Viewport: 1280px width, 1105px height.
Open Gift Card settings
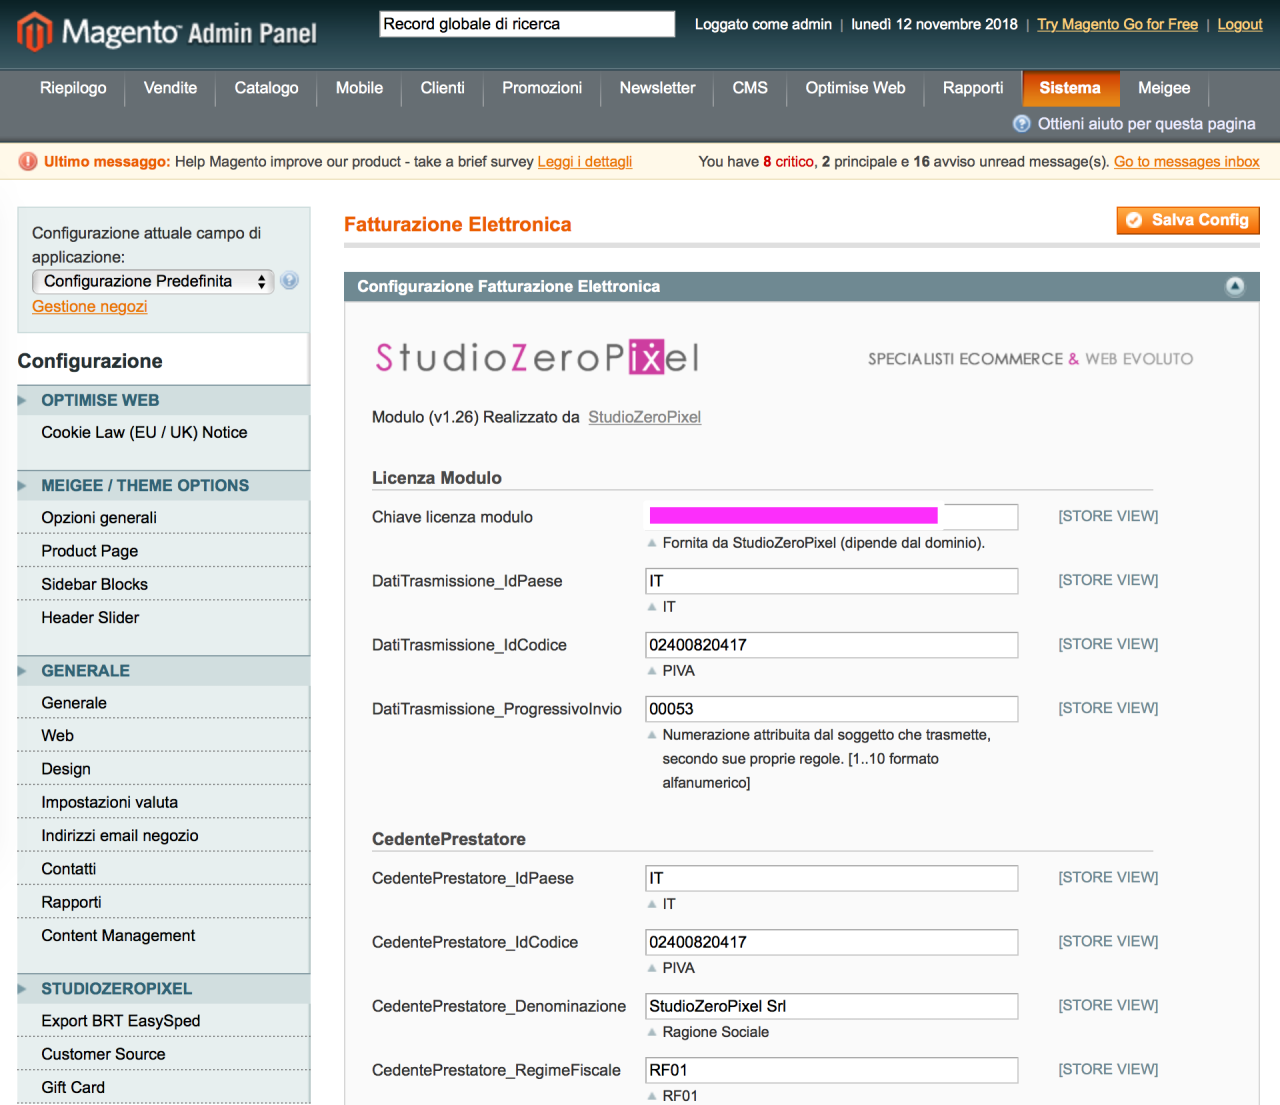[73, 1087]
